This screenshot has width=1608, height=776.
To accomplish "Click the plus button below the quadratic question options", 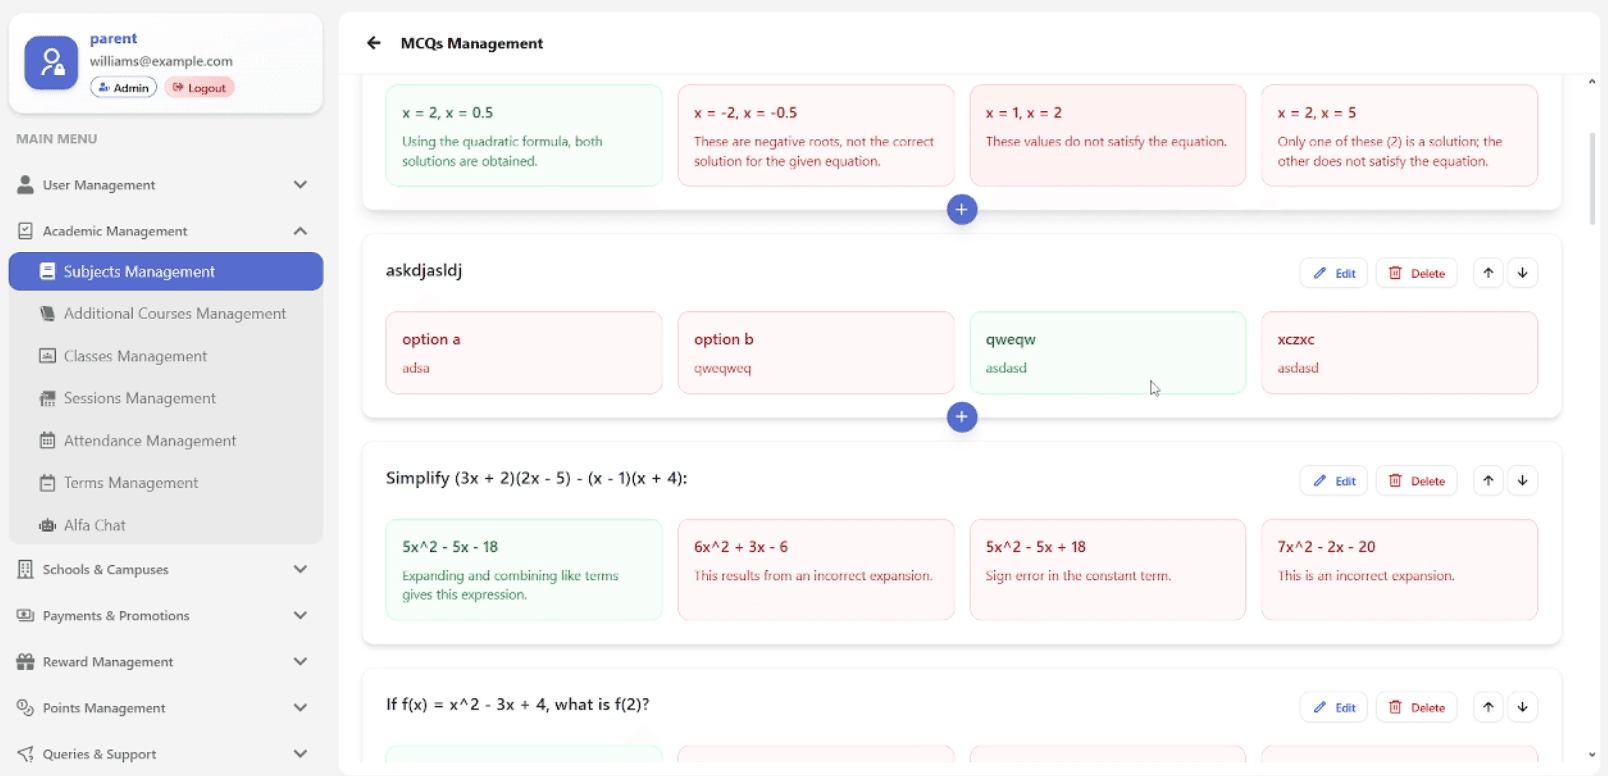I will click(x=961, y=210).
